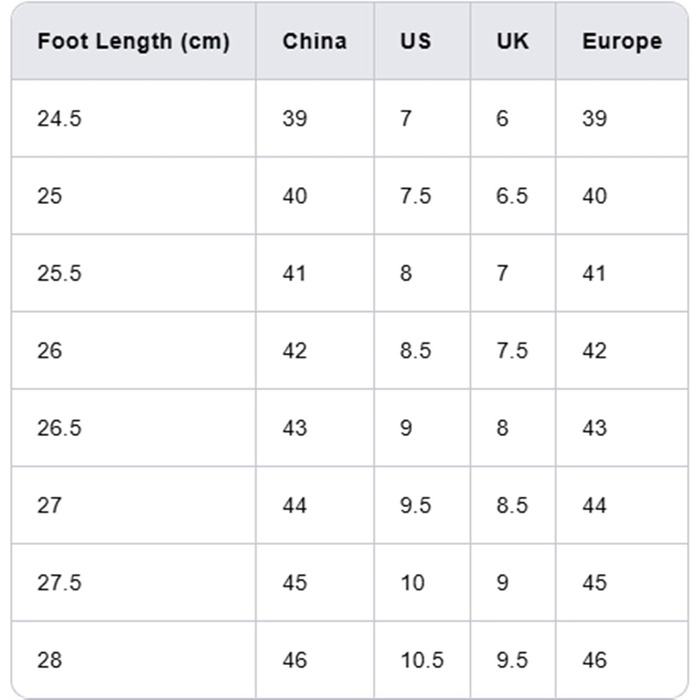This screenshot has height=700, width=700.
Task: Select Europe size 39 cell
Action: click(594, 119)
